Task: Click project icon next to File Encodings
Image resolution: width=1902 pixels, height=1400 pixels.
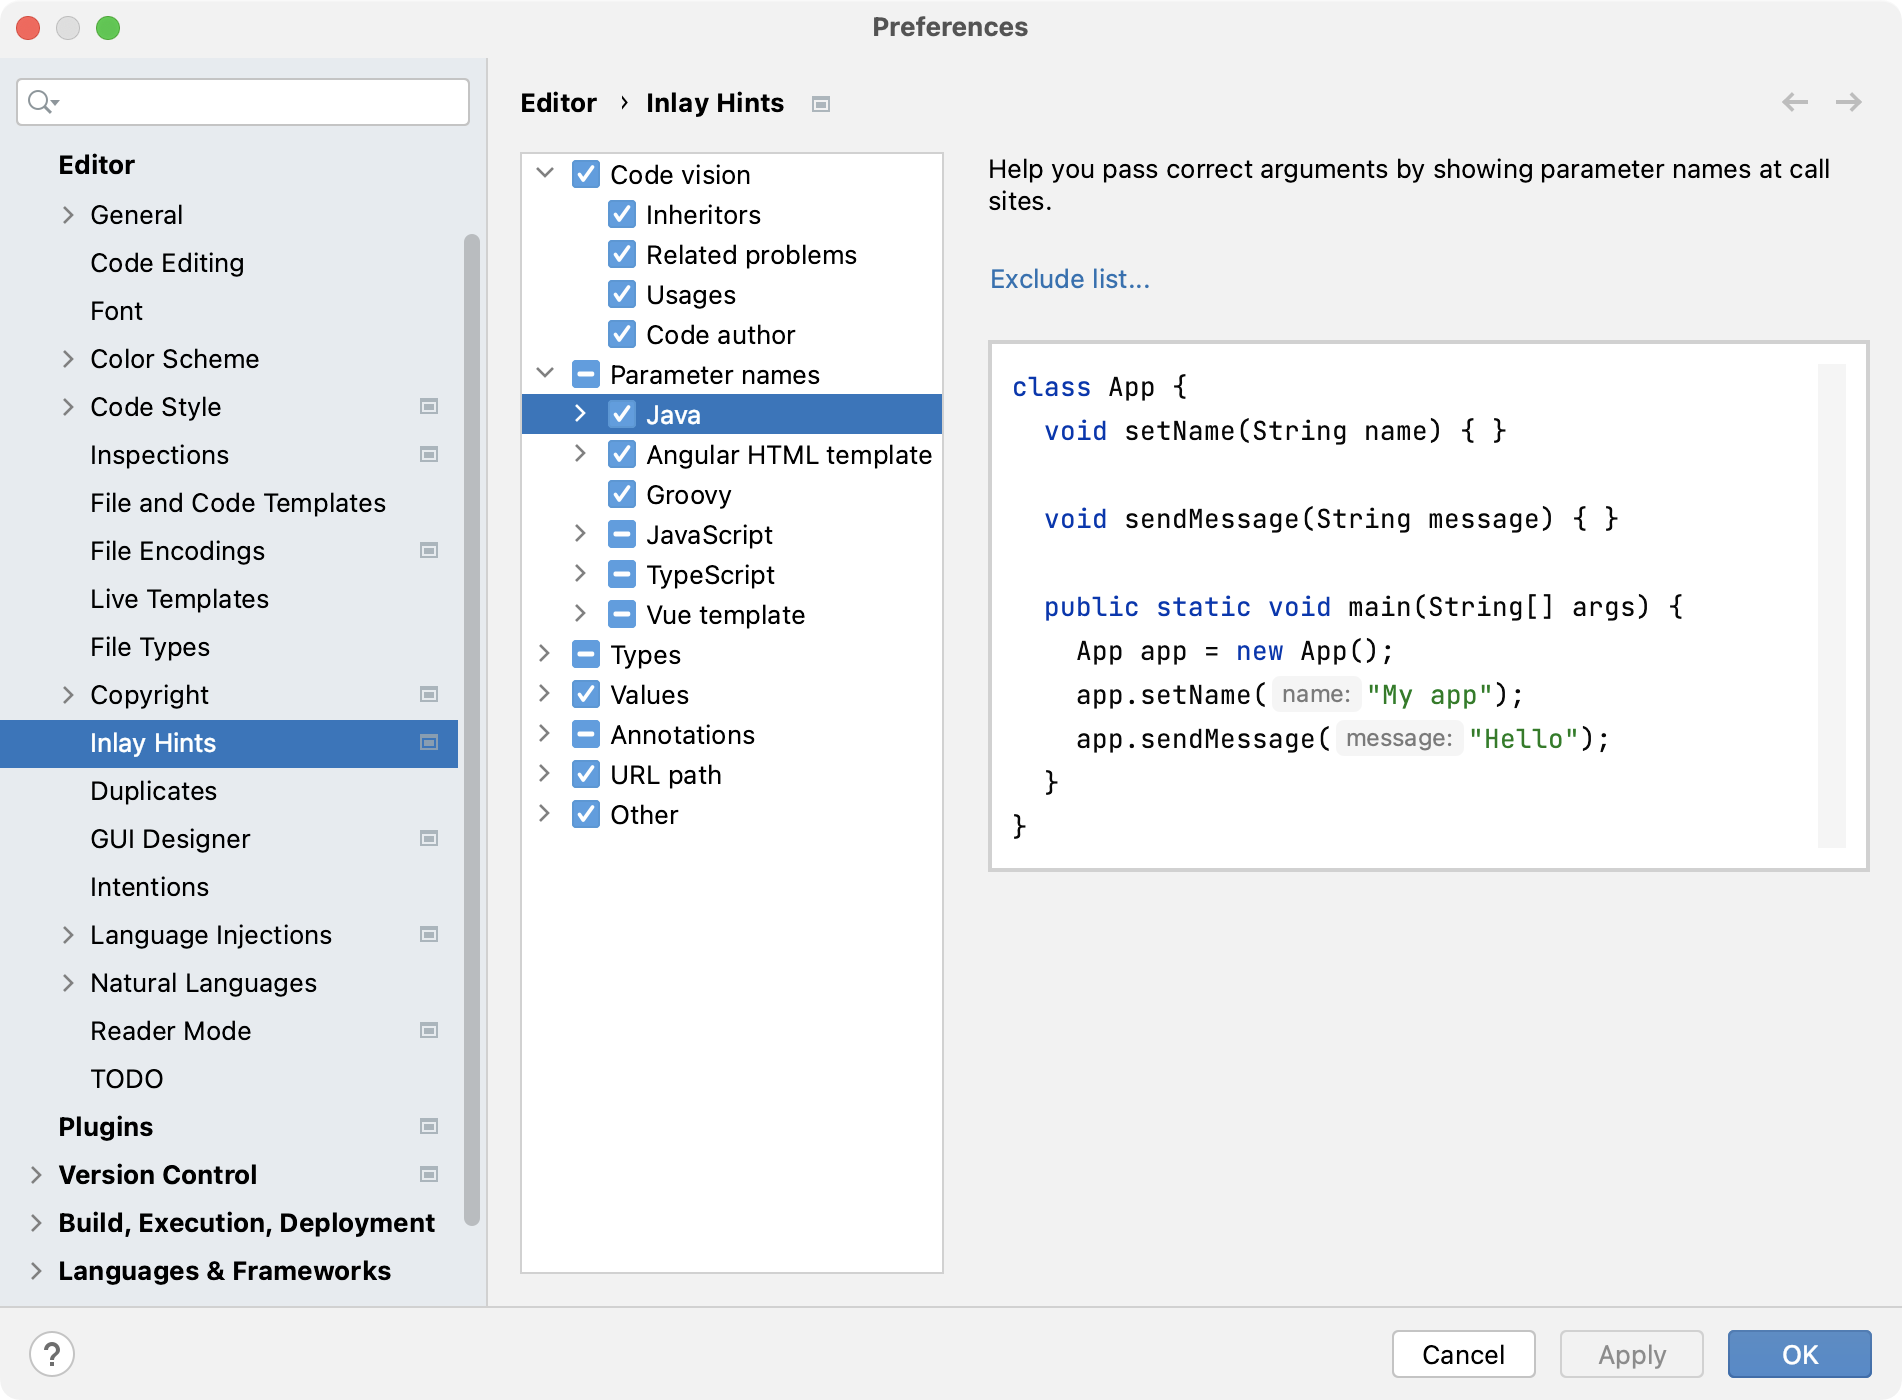Action: 429,550
